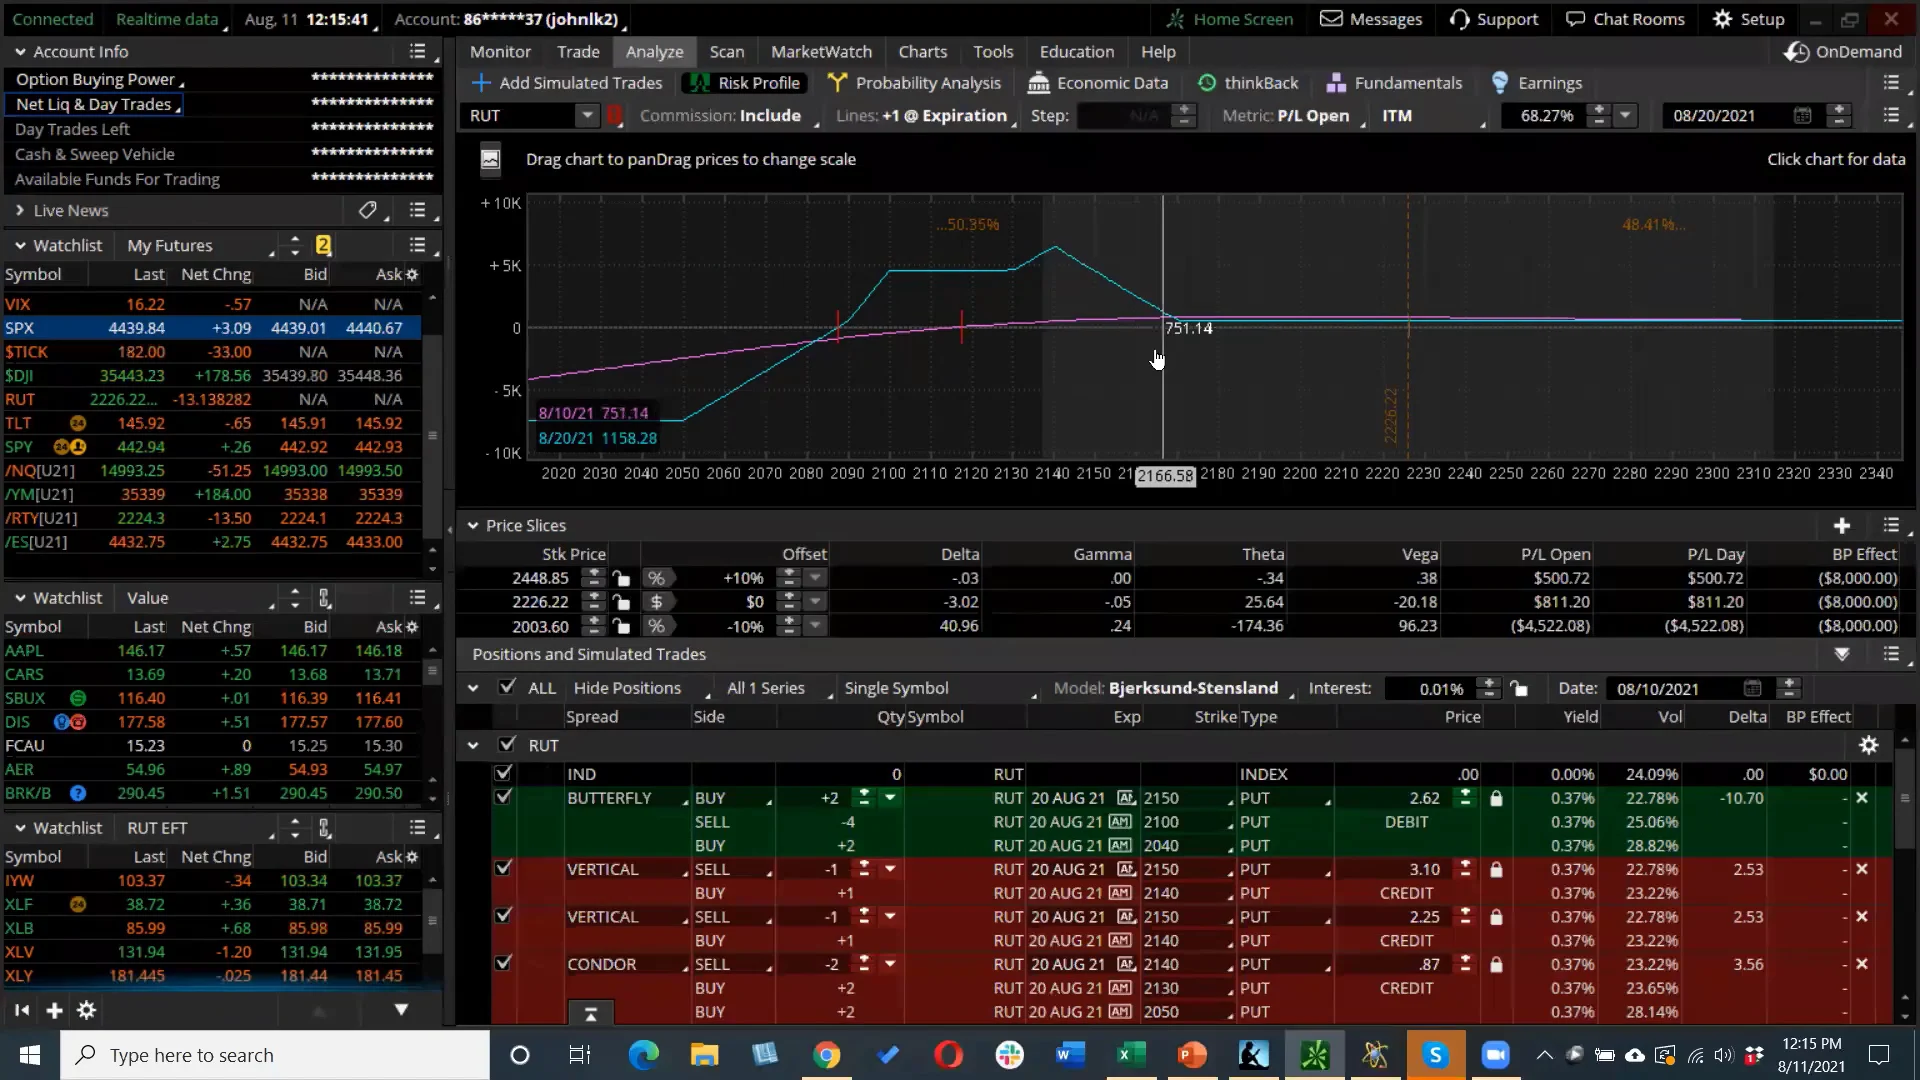Open Messages envelope icon

pyautogui.click(x=1331, y=19)
